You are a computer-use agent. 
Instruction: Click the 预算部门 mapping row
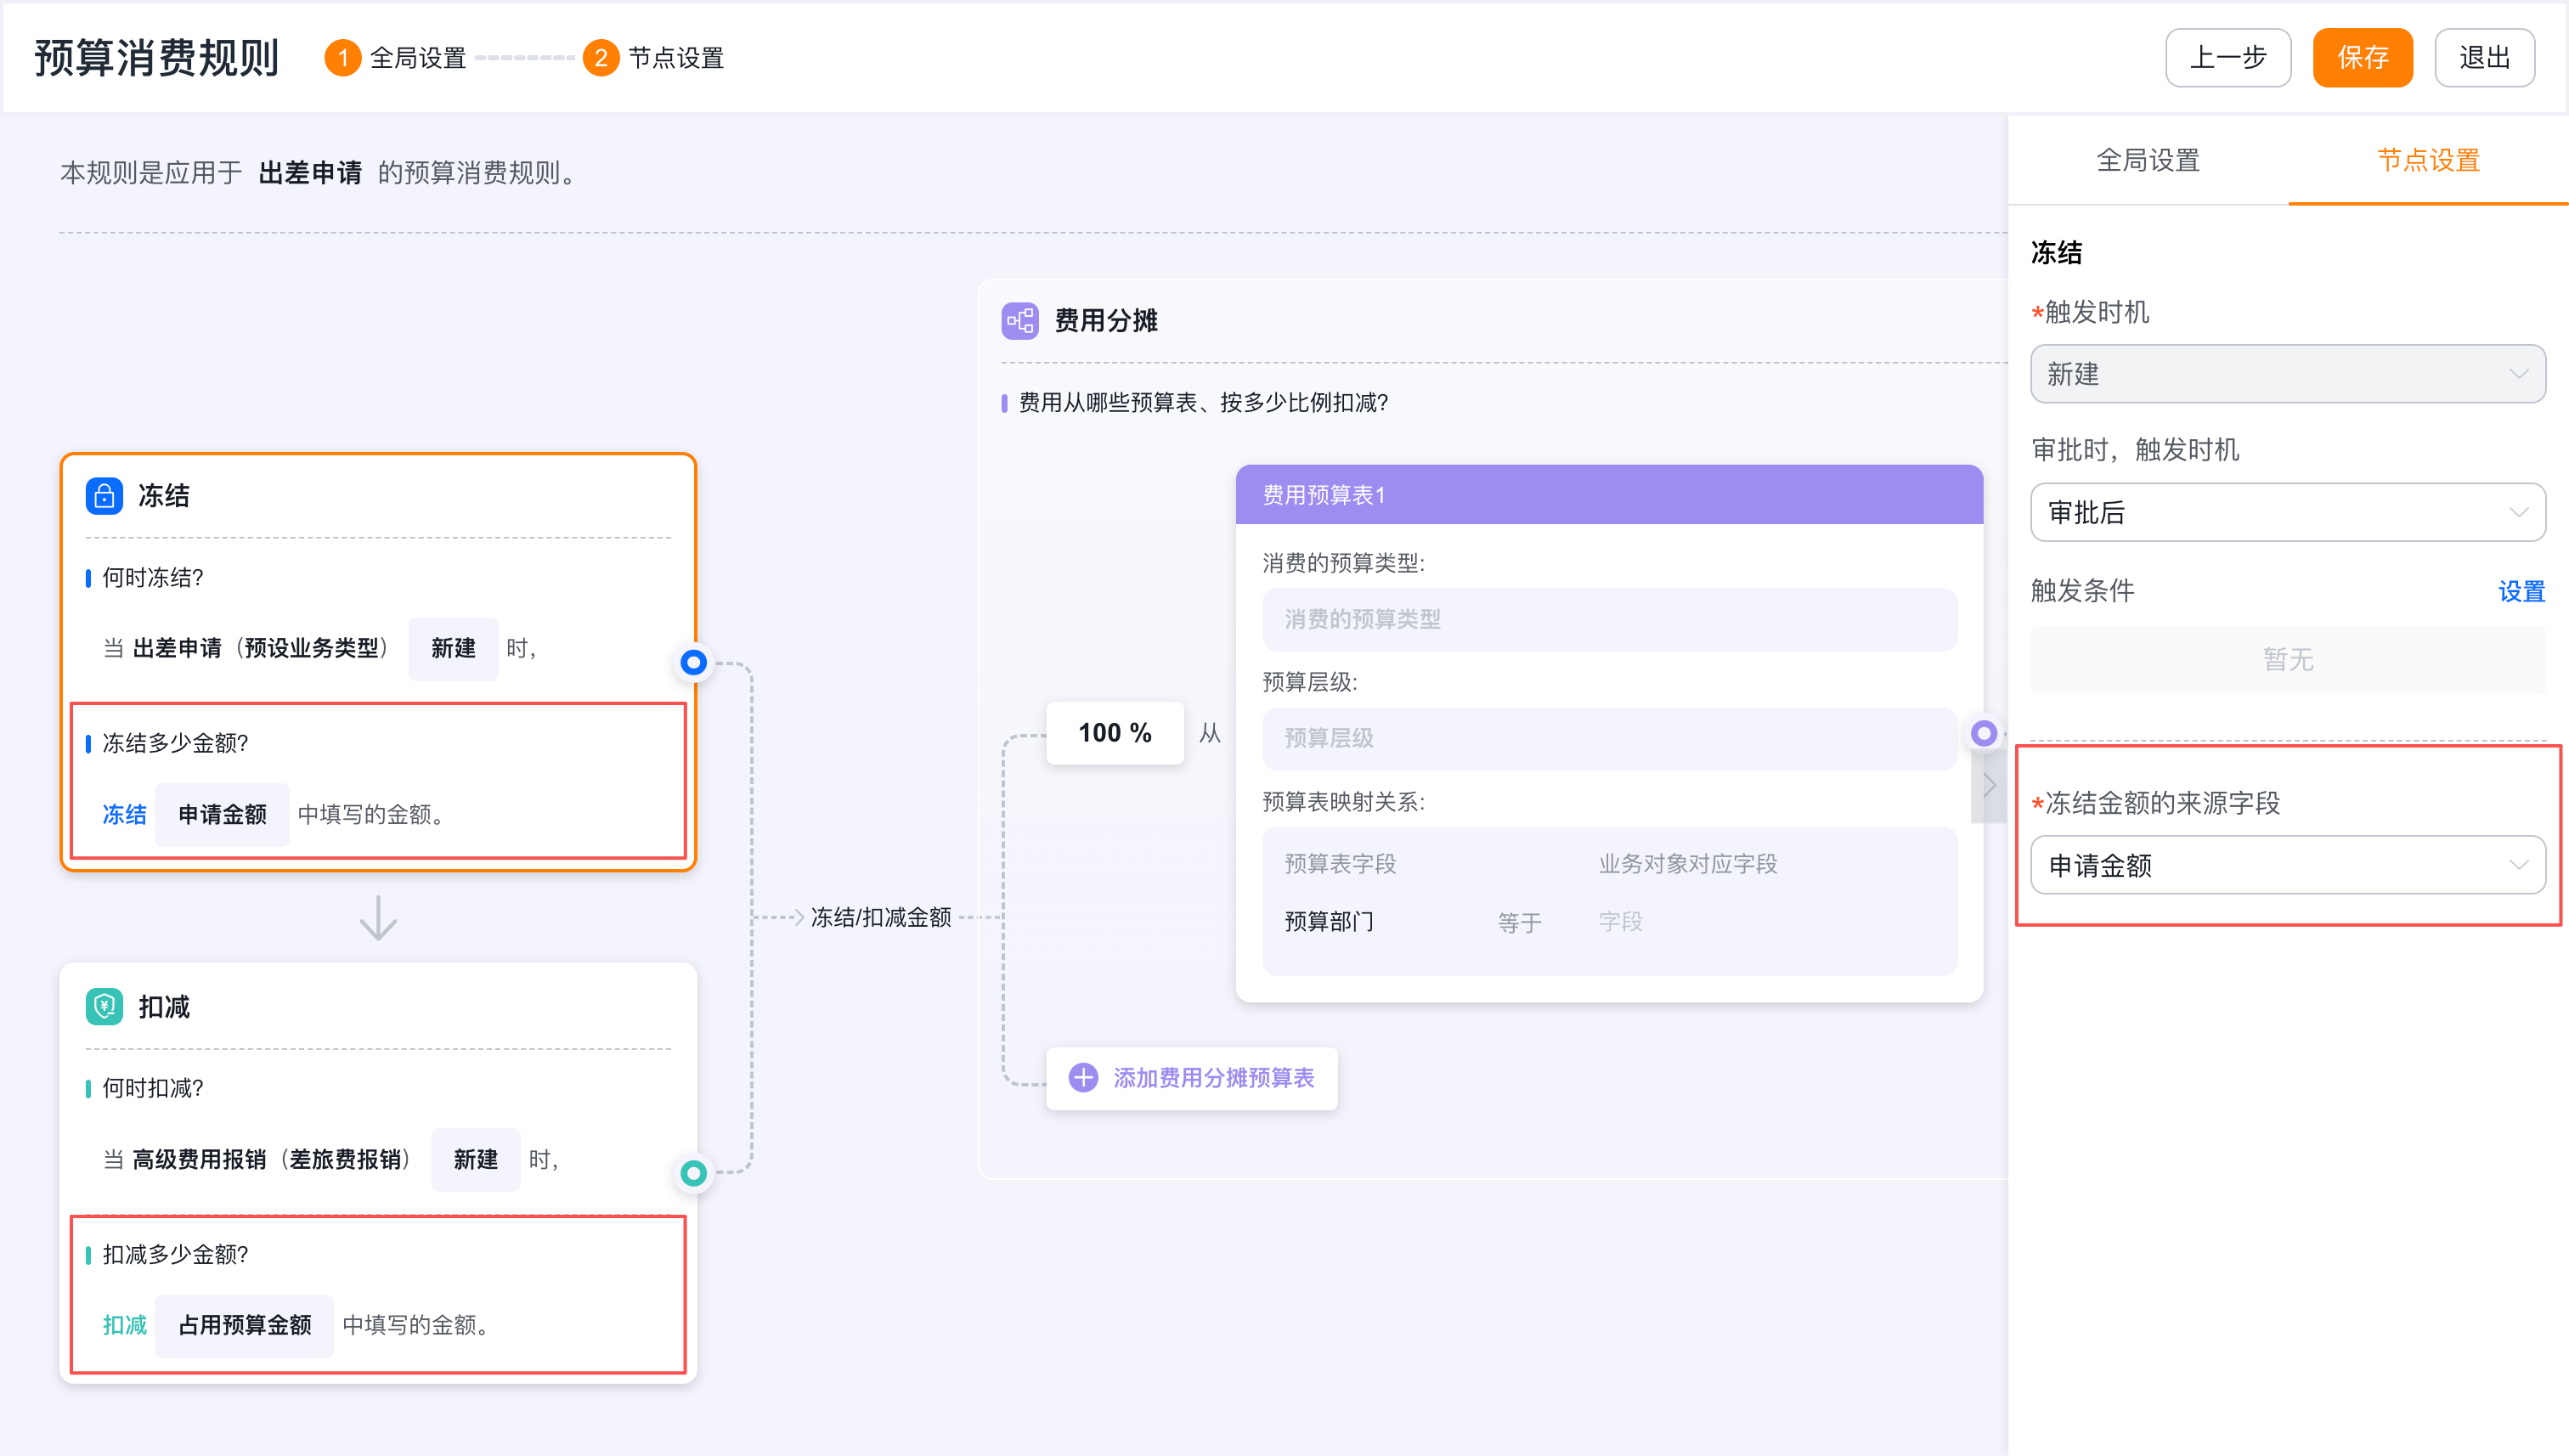point(1608,921)
